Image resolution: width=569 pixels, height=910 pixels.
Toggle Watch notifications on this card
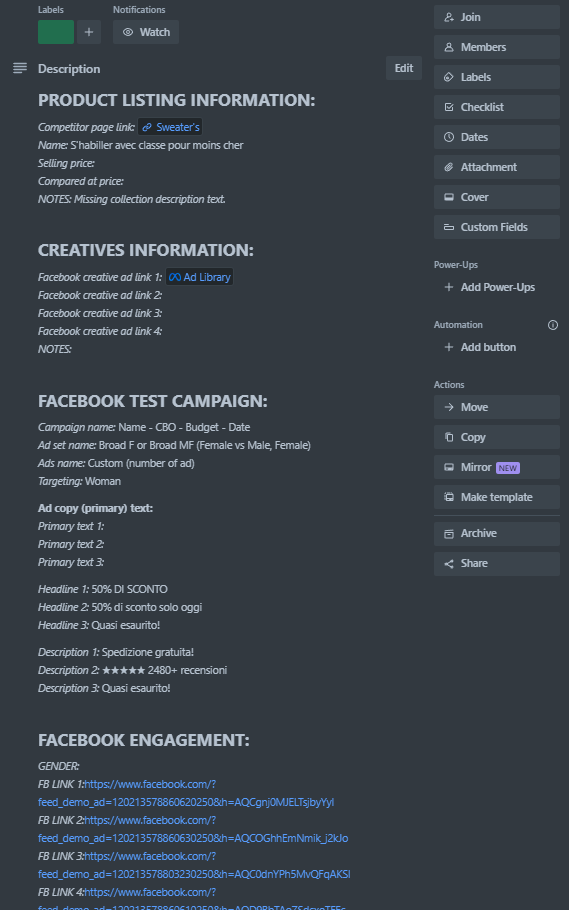click(x=146, y=32)
